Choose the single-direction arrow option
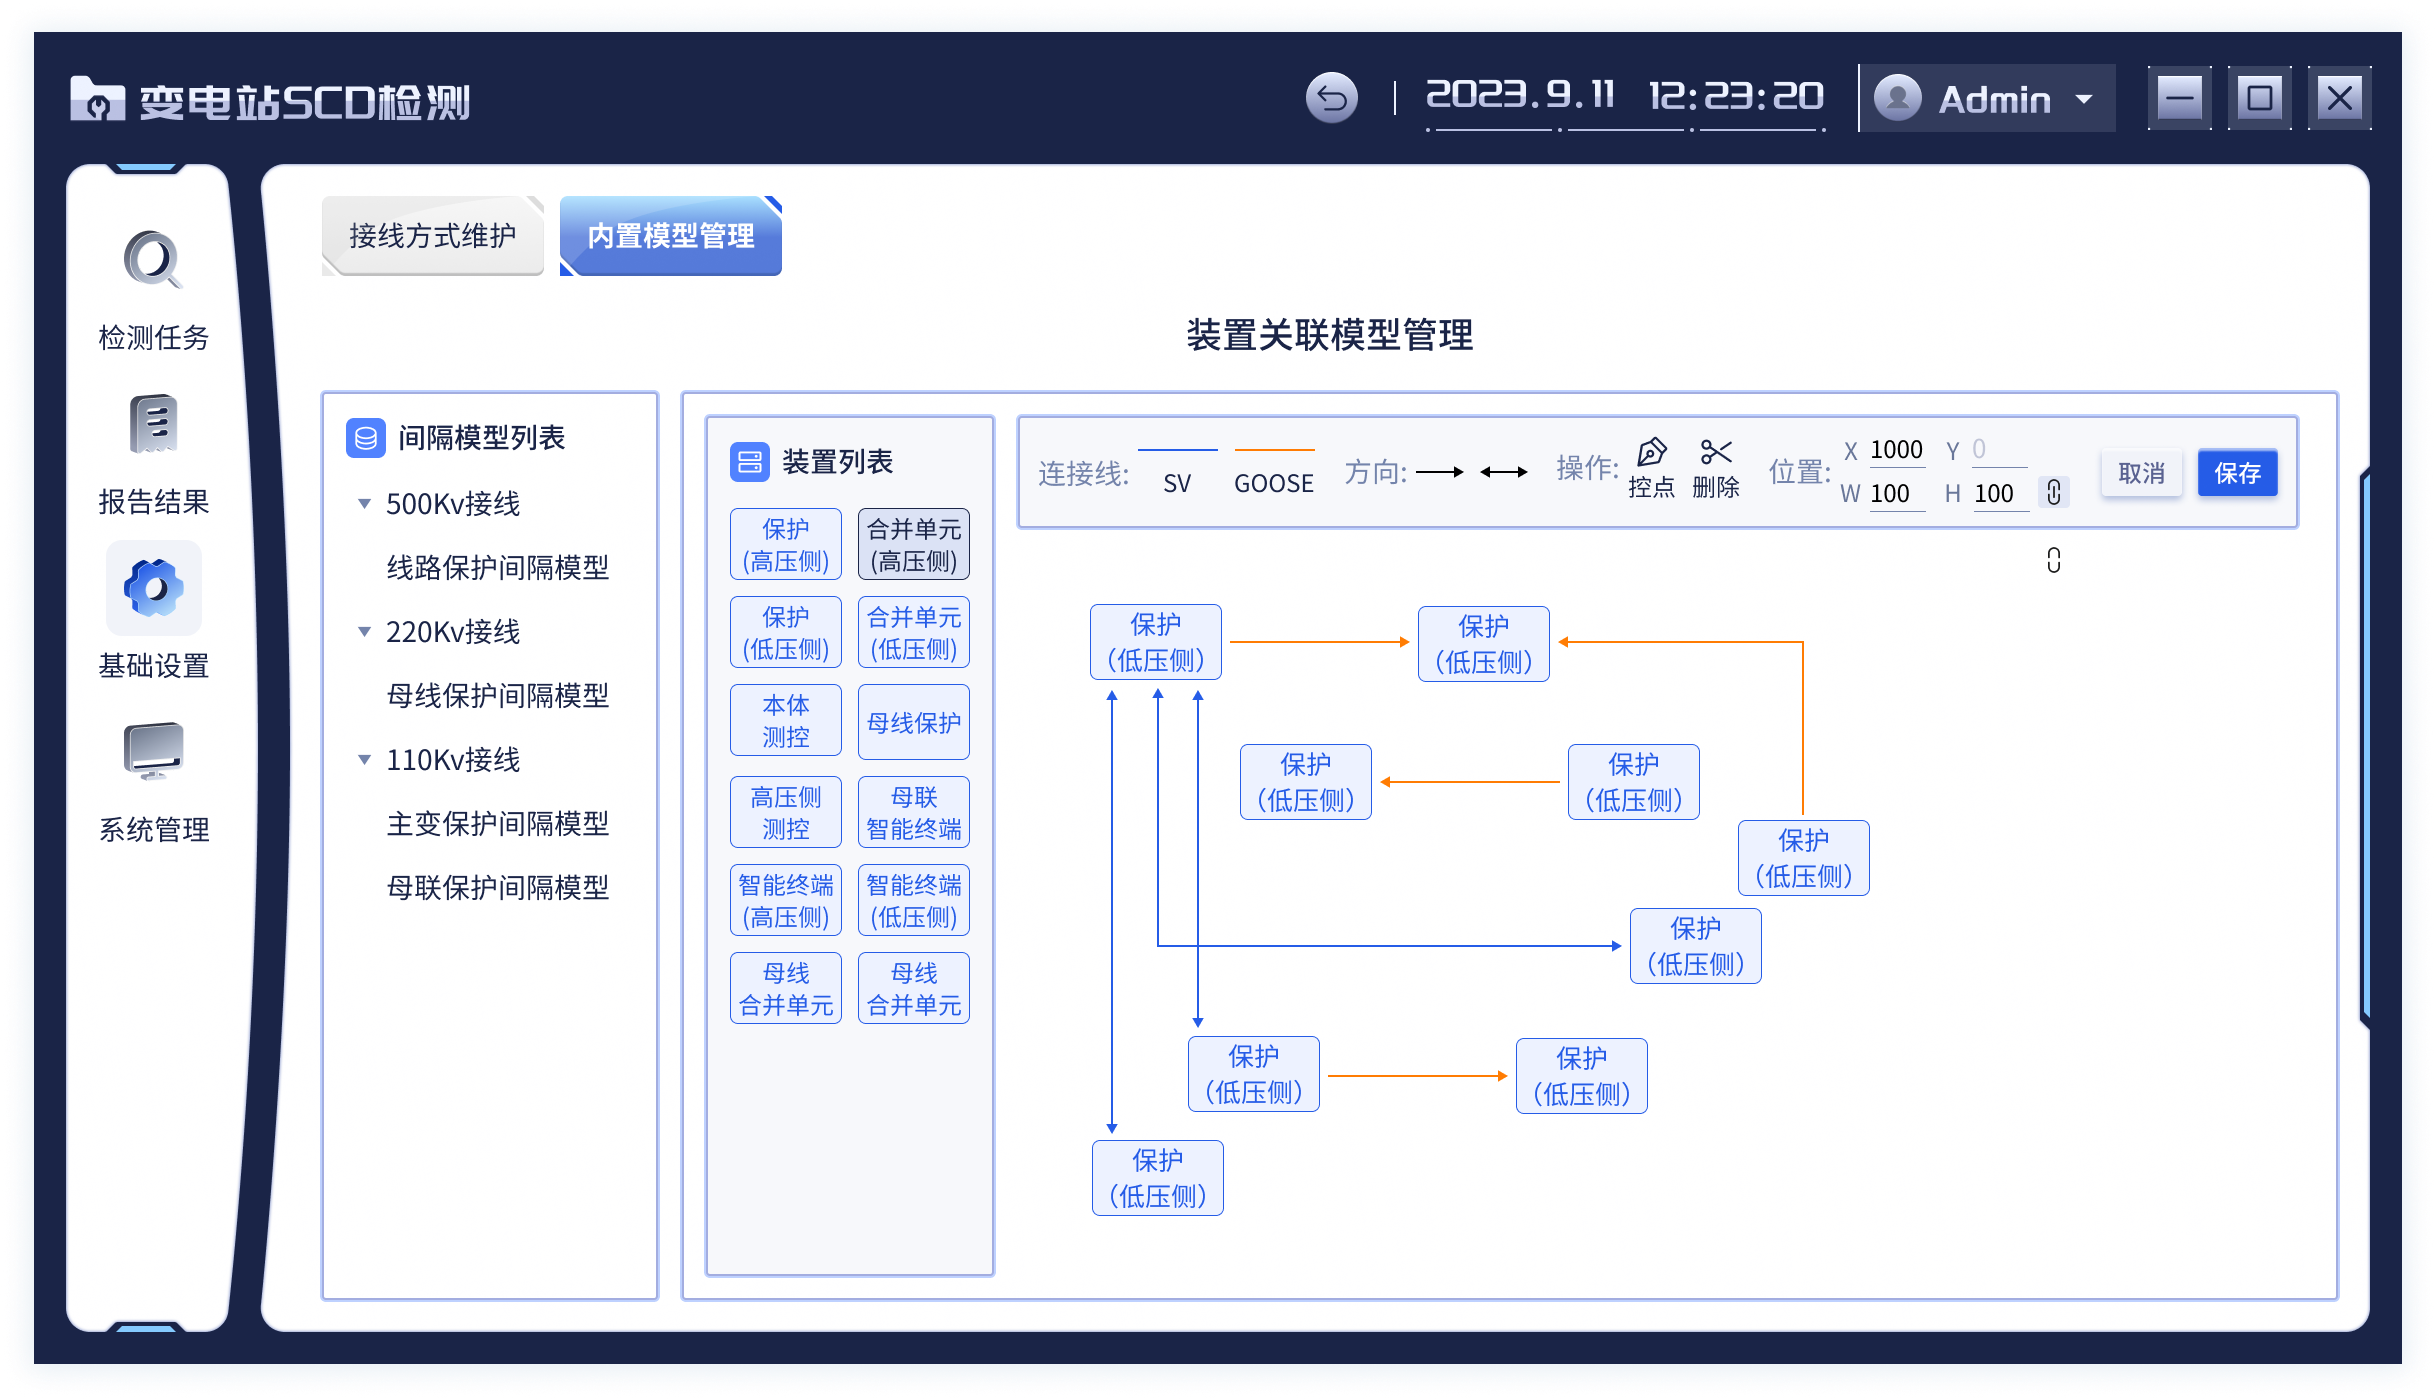 click(x=1440, y=472)
